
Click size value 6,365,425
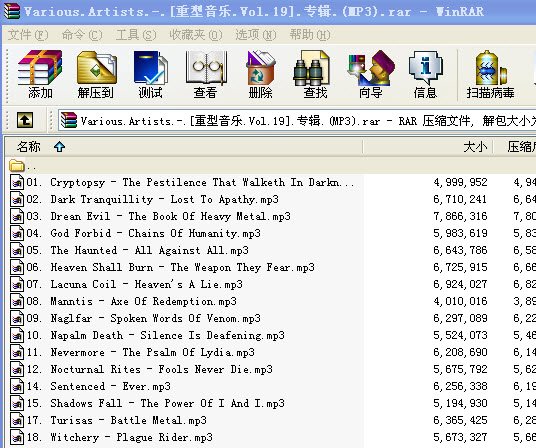[x=460, y=420]
